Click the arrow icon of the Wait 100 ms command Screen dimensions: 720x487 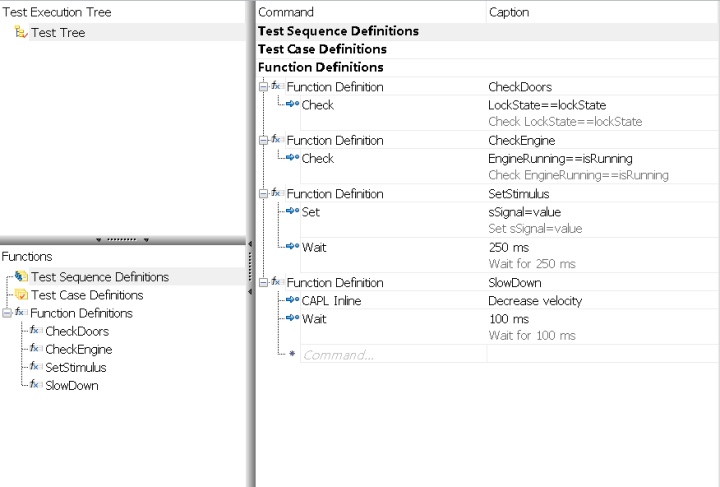point(292,318)
